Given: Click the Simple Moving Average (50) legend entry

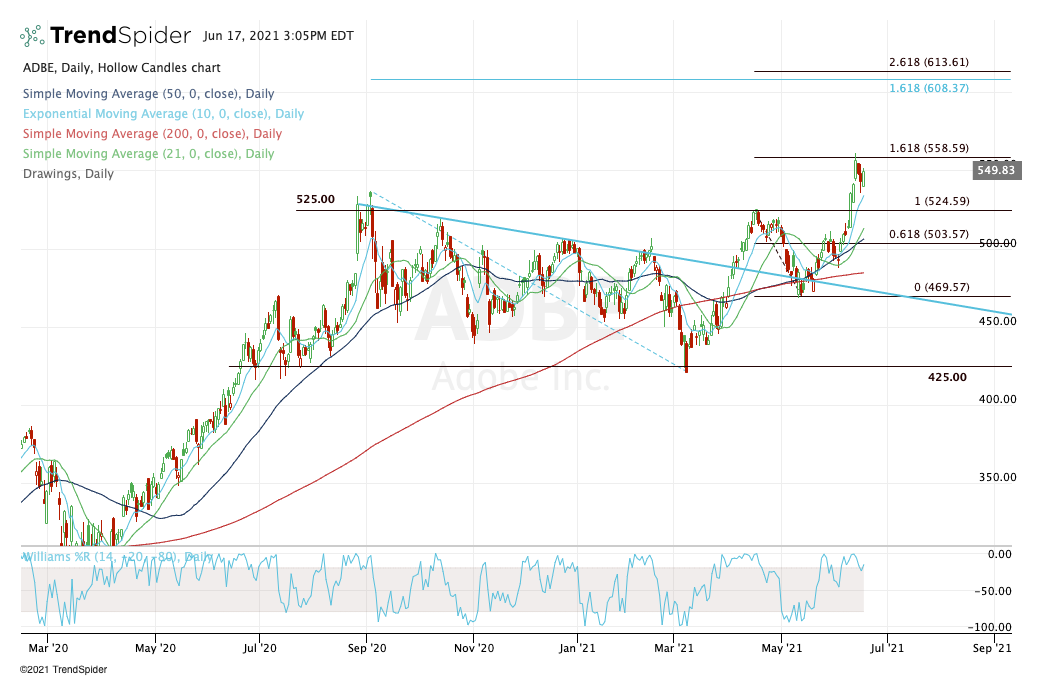Looking at the screenshot, I should [148, 94].
